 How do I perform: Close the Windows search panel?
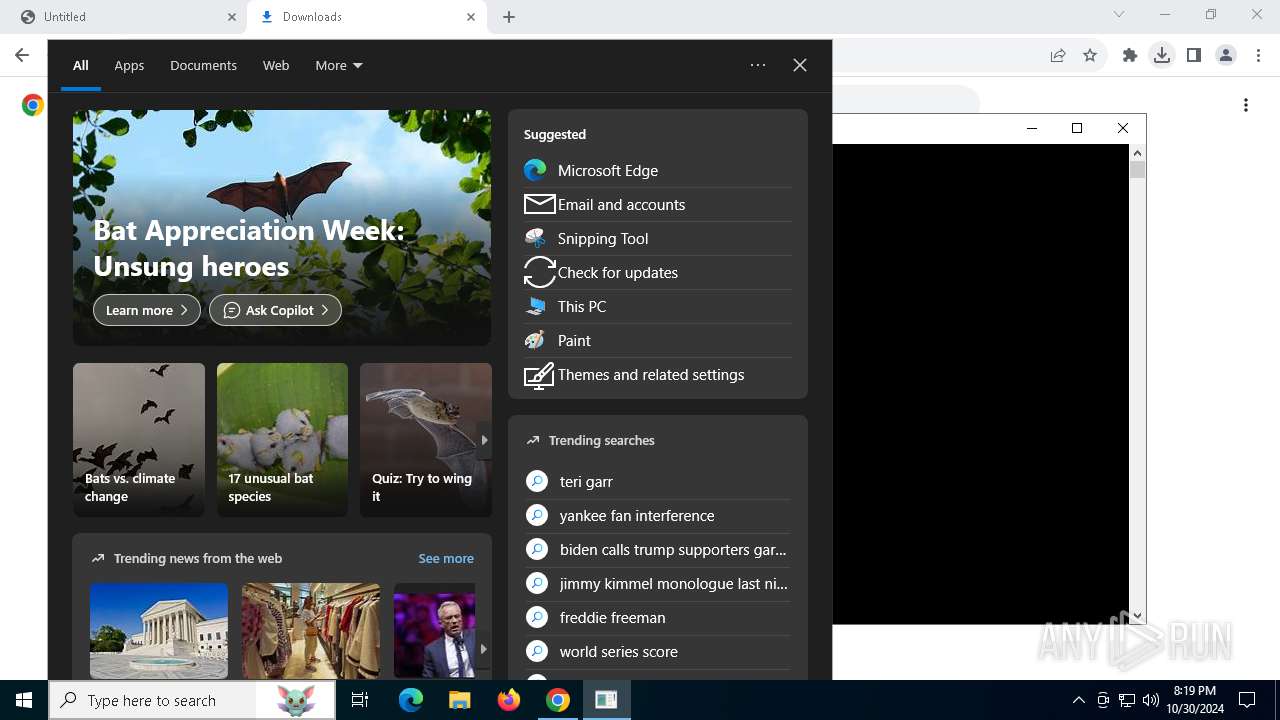coord(800,65)
